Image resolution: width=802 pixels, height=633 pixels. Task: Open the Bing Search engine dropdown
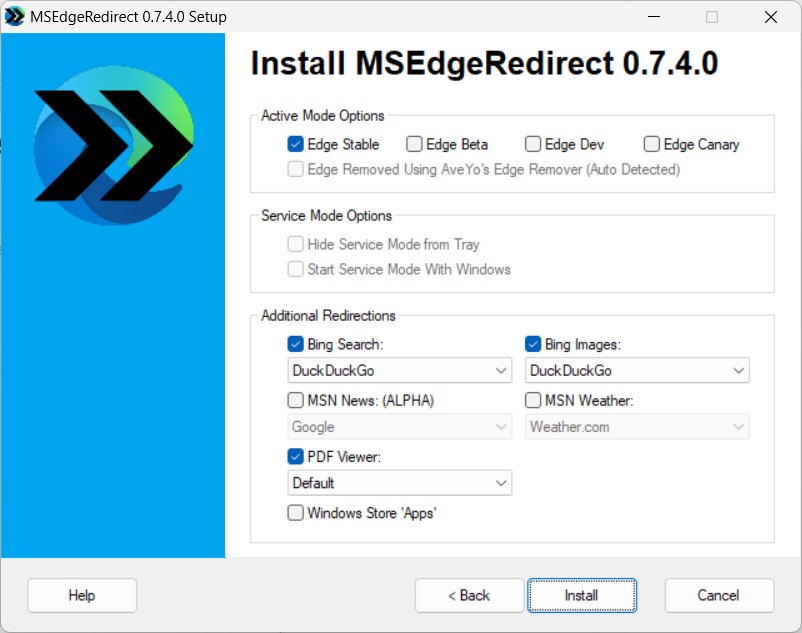pos(400,371)
